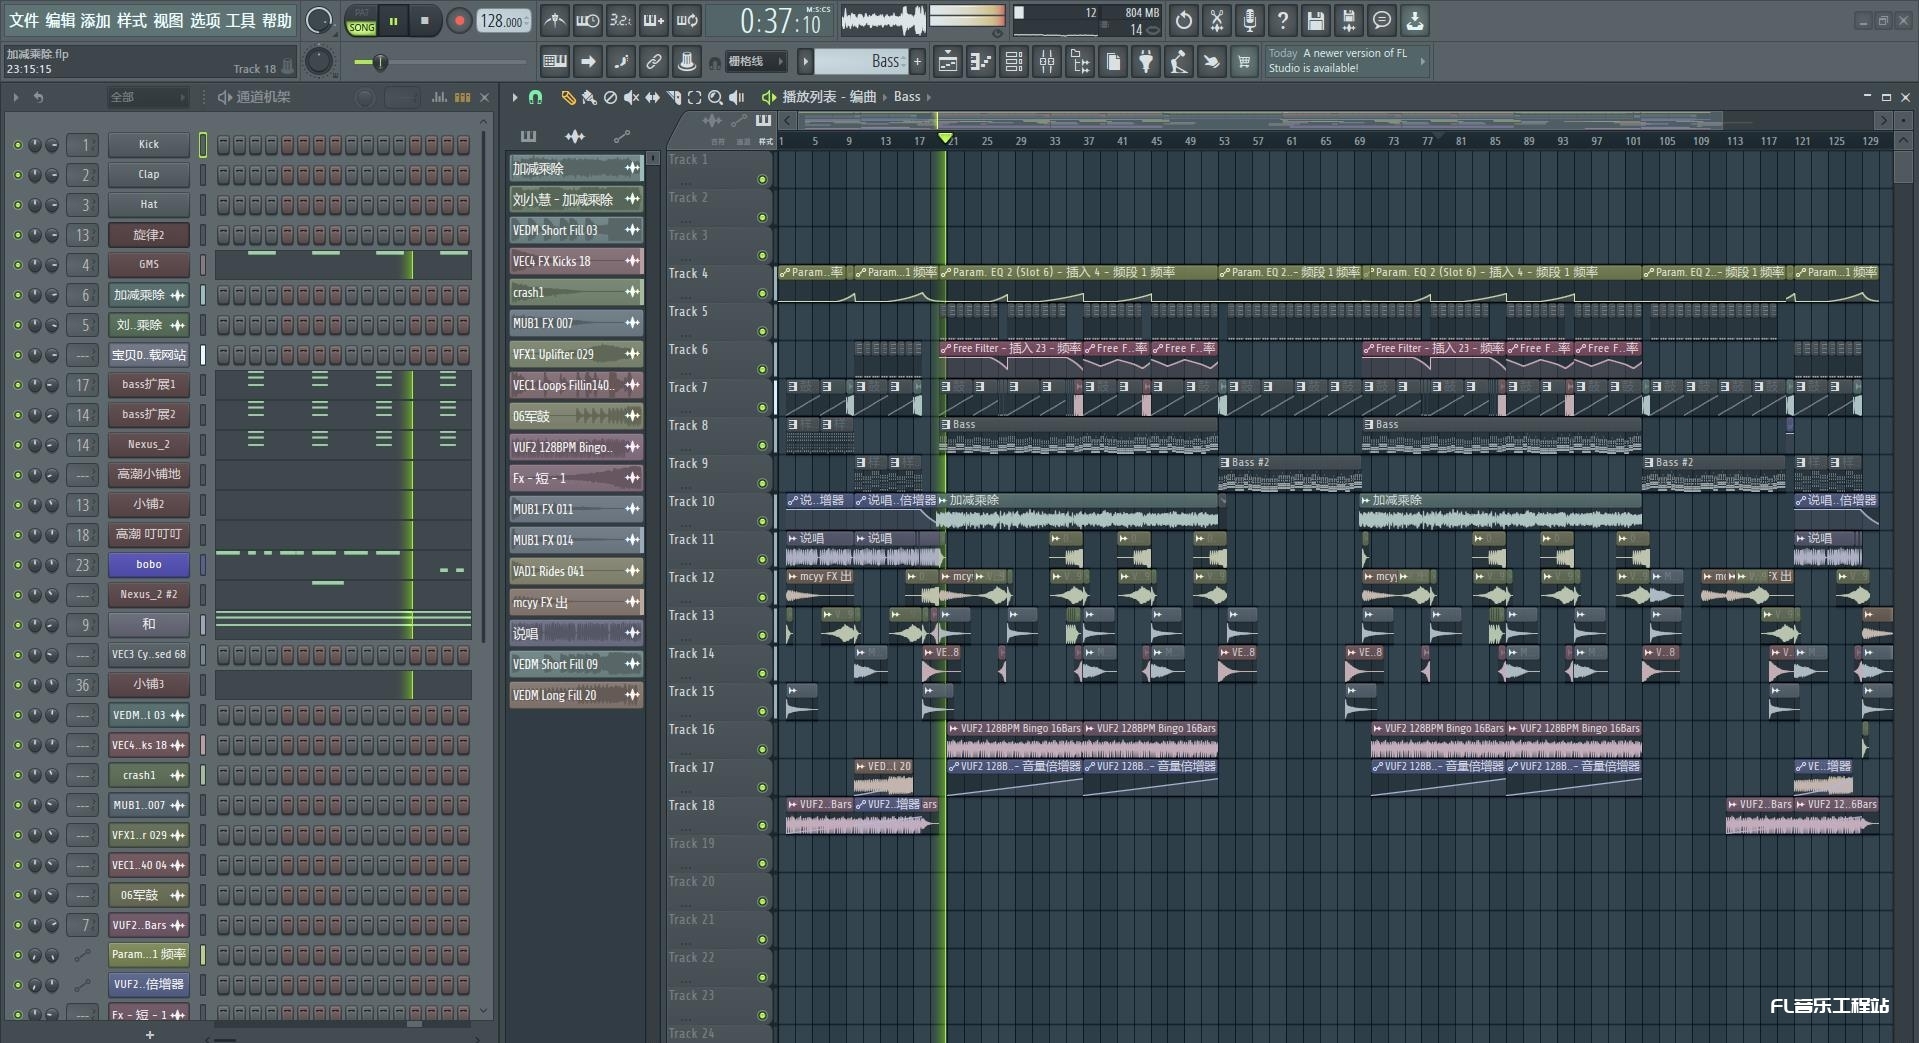Click the playlist magnet snap icon
Screen dimensions: 1919x1043
point(536,97)
